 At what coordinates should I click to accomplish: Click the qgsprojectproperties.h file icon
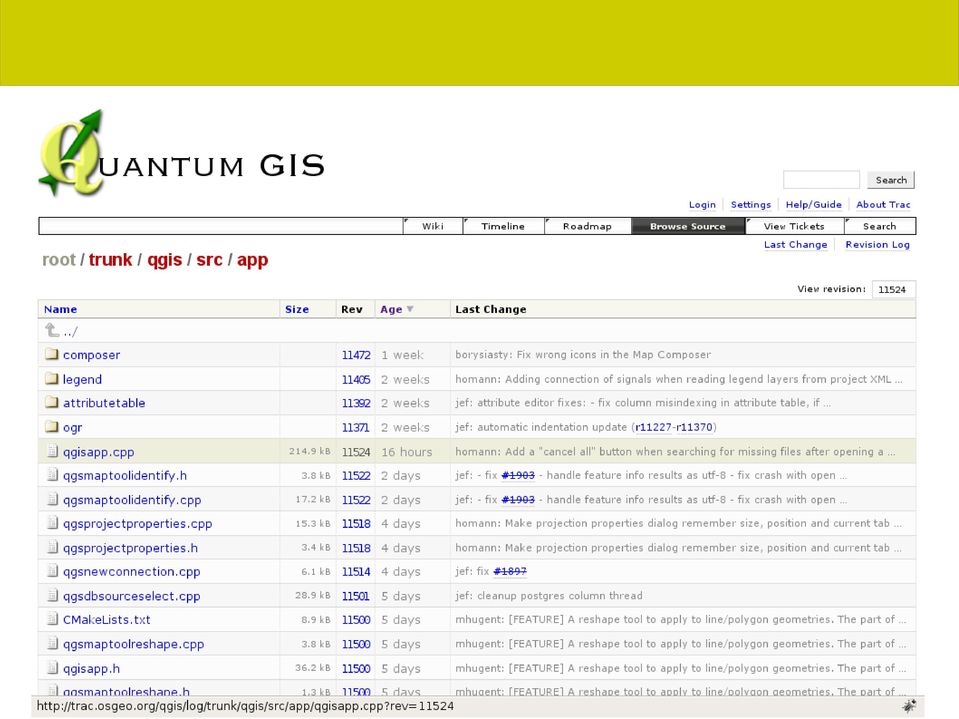pos(53,548)
